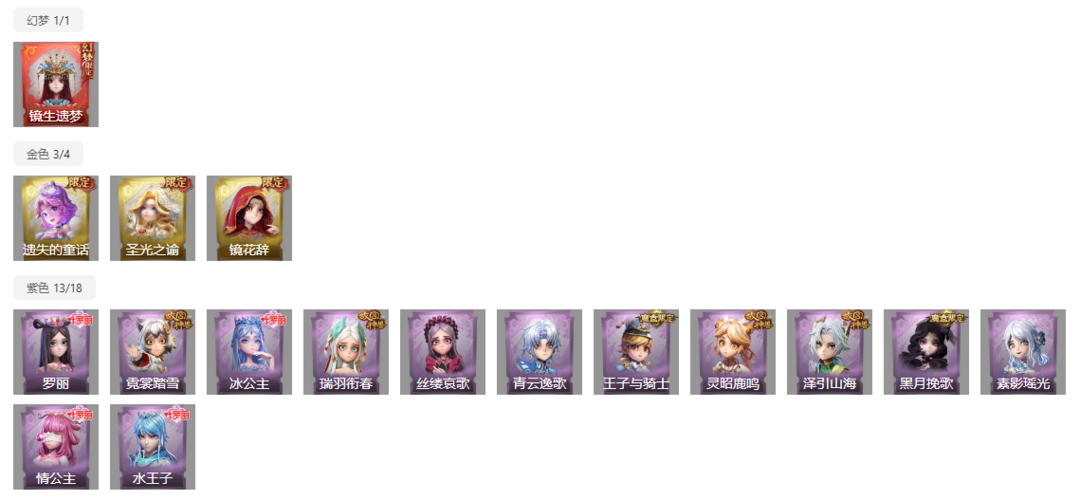Choose the 王子与骑士 skin card

[x=636, y=351]
